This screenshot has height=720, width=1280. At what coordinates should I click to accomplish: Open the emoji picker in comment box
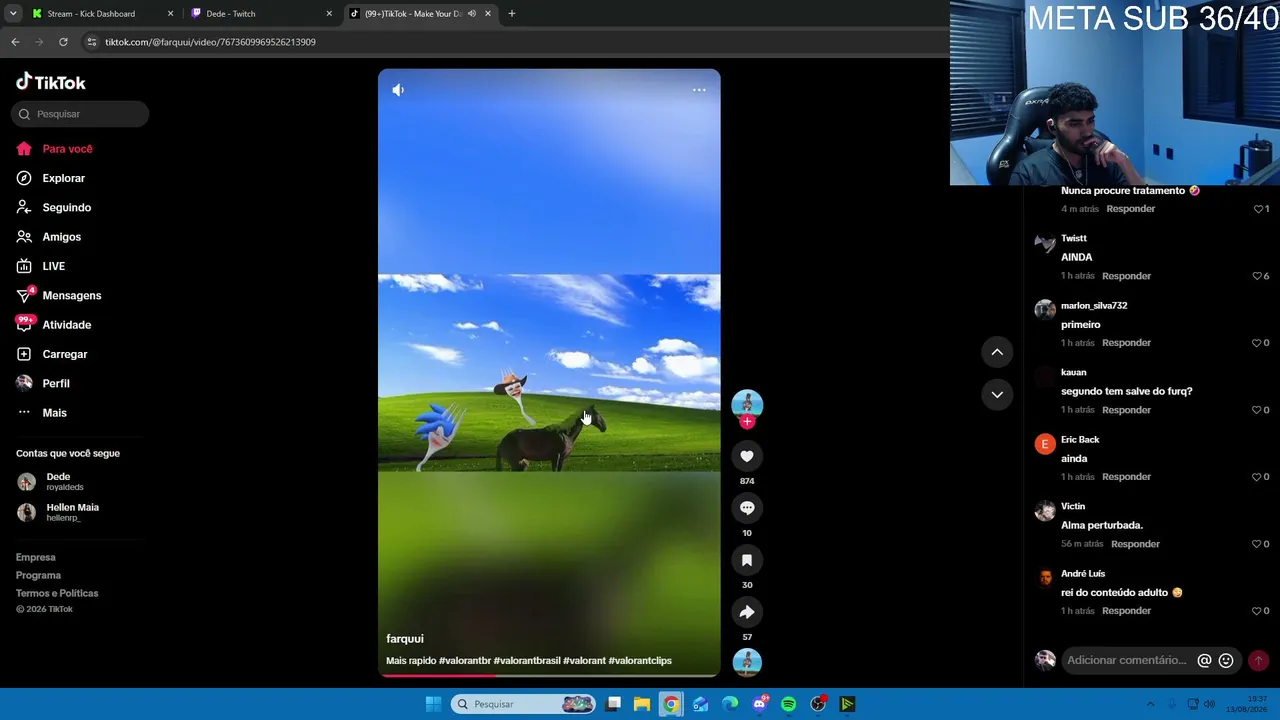(x=1226, y=660)
